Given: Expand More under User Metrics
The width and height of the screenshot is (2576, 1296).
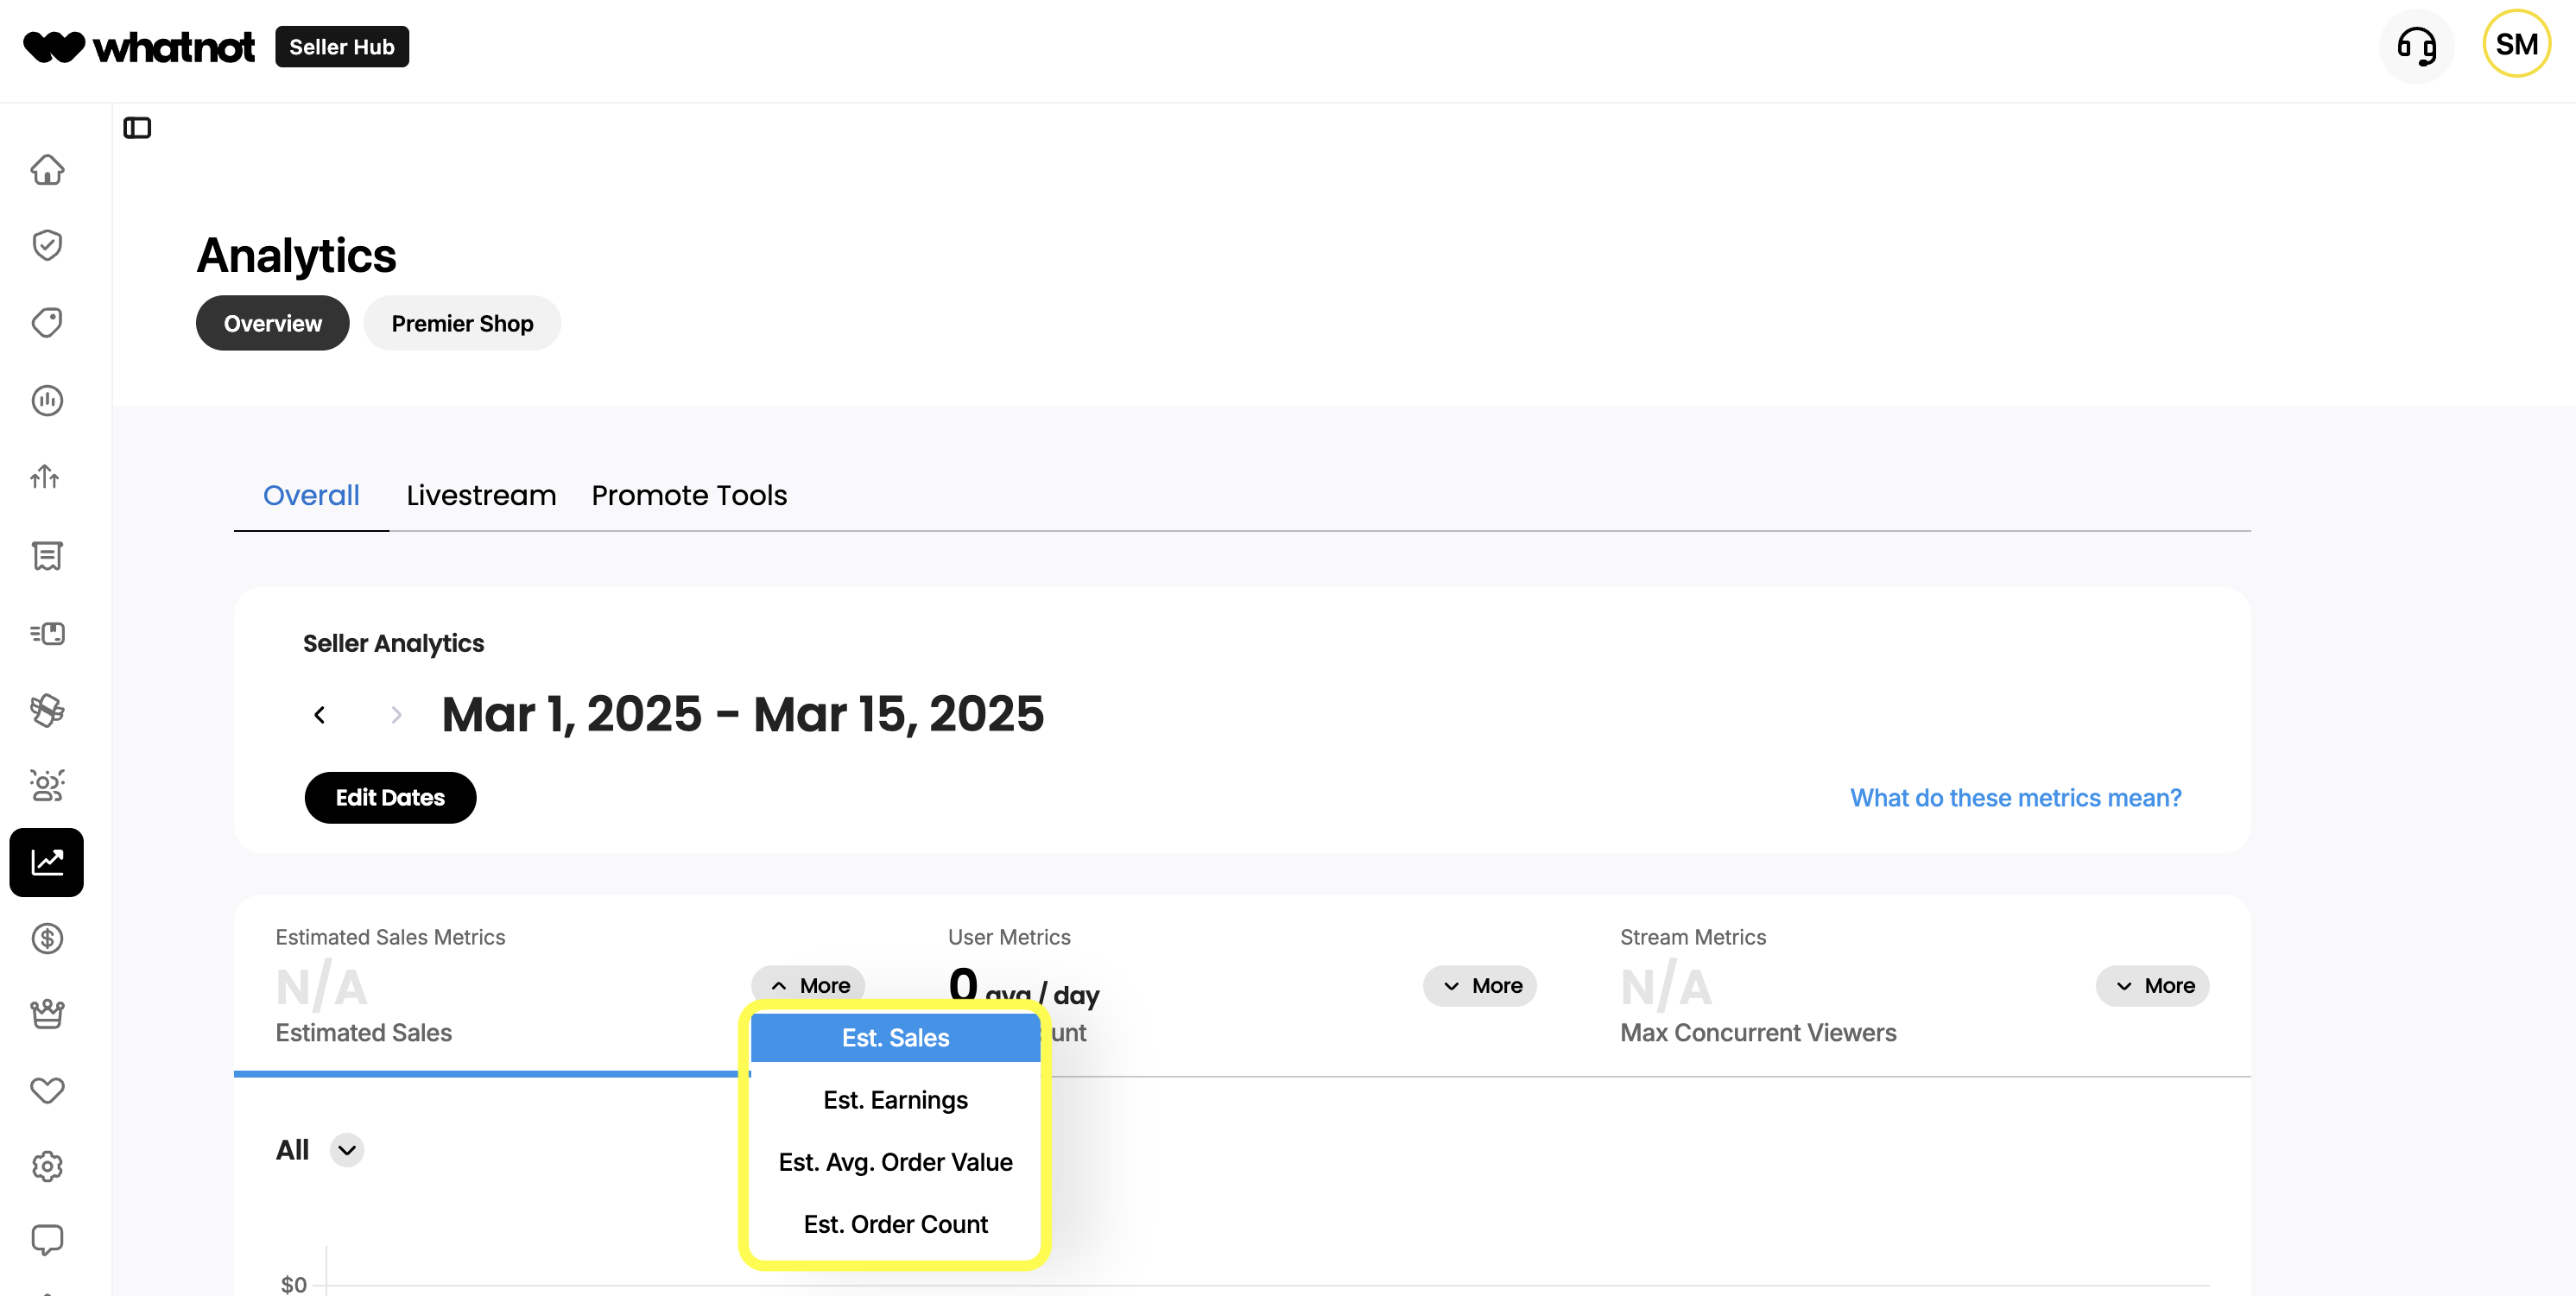Looking at the screenshot, I should point(1479,986).
